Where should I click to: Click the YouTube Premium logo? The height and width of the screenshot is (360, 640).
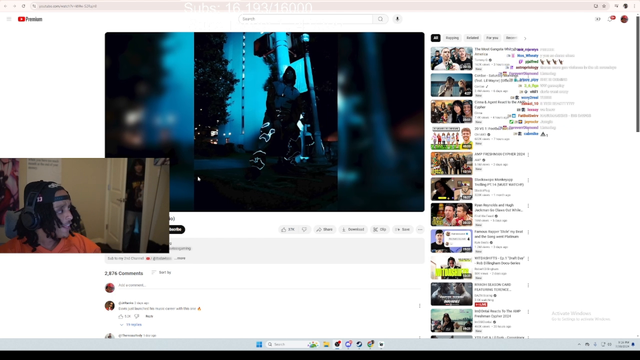coord(30,19)
